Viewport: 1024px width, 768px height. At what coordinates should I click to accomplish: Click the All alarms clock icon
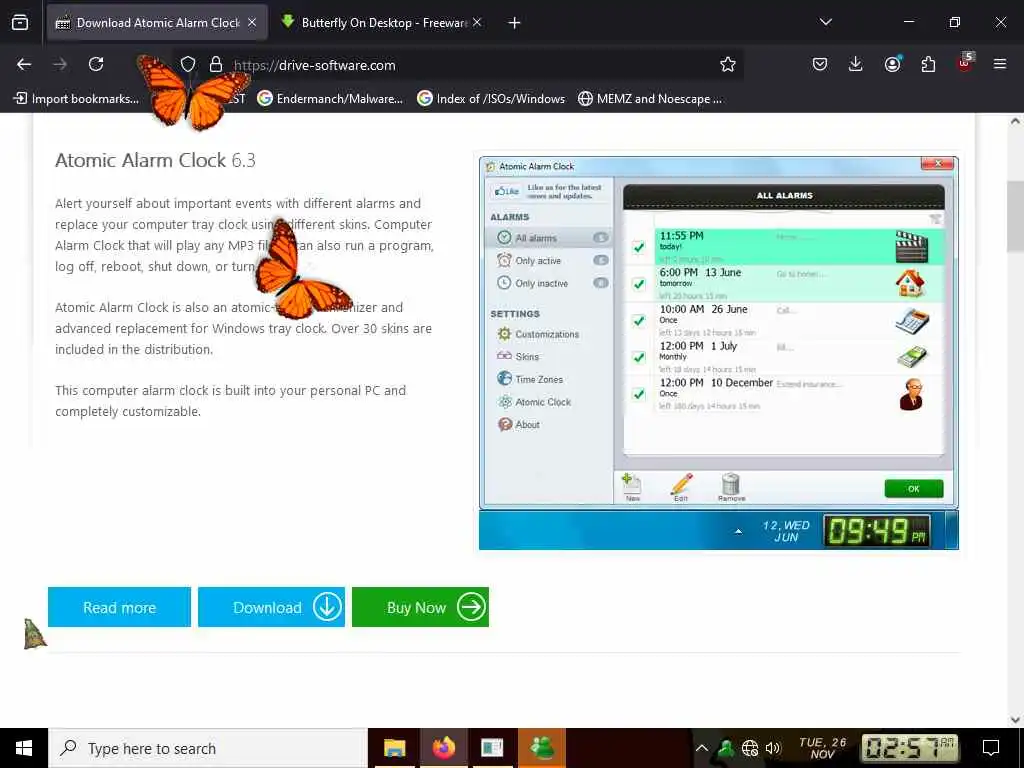(504, 238)
